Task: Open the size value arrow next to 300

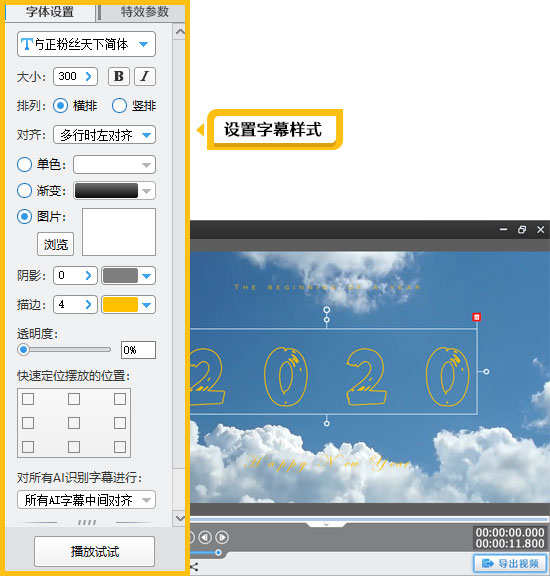Action: [x=88, y=76]
